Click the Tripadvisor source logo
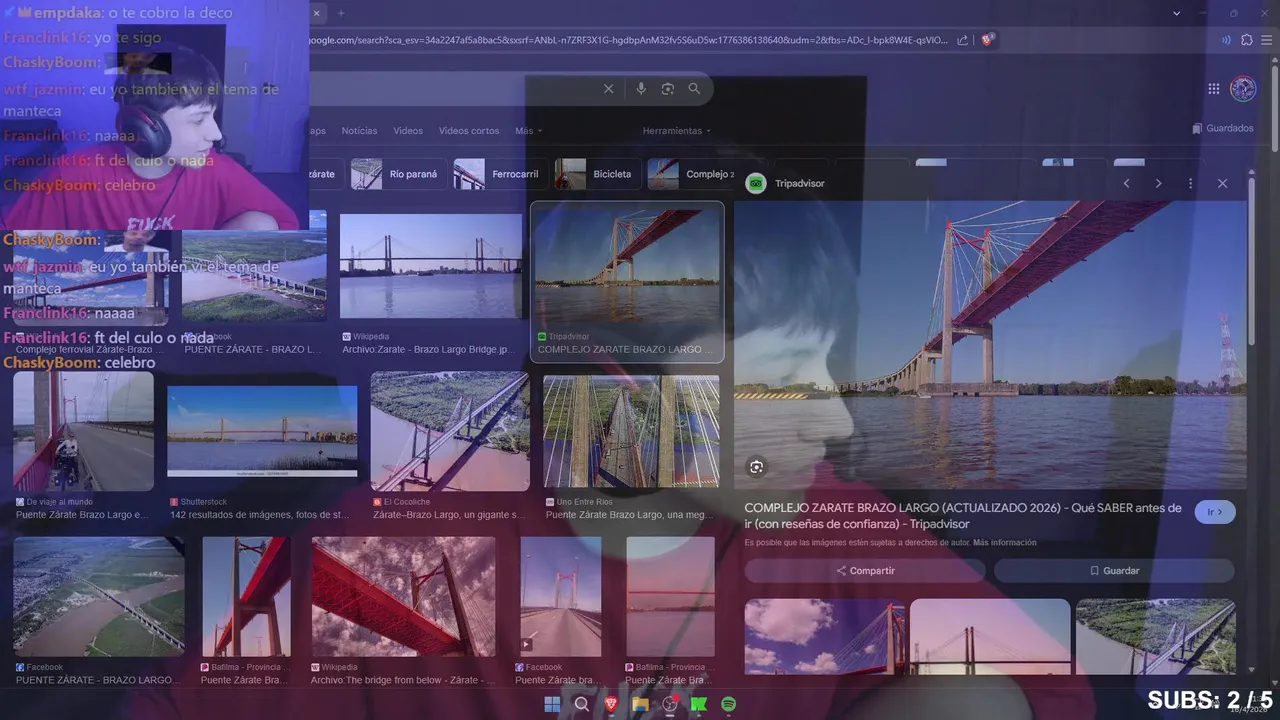This screenshot has width=1280, height=720. (756, 183)
